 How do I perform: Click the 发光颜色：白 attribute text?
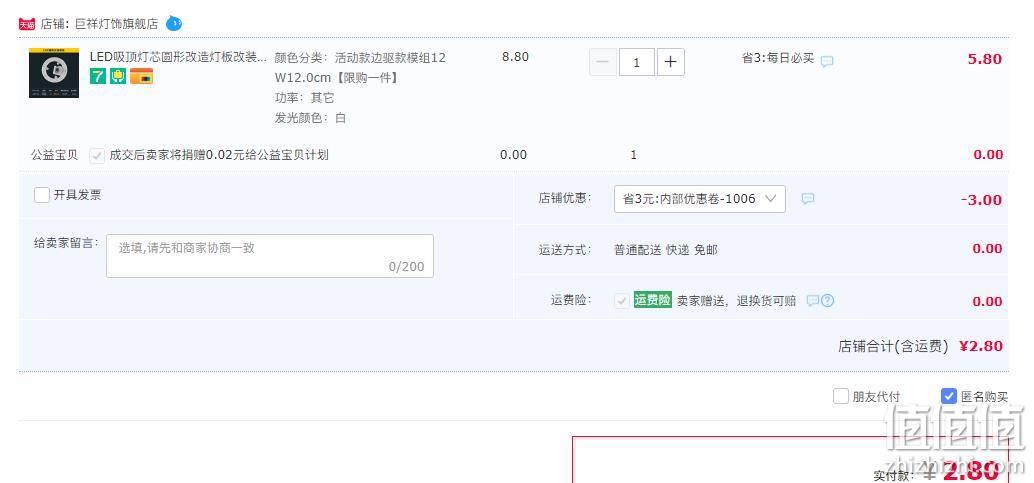[x=311, y=119]
